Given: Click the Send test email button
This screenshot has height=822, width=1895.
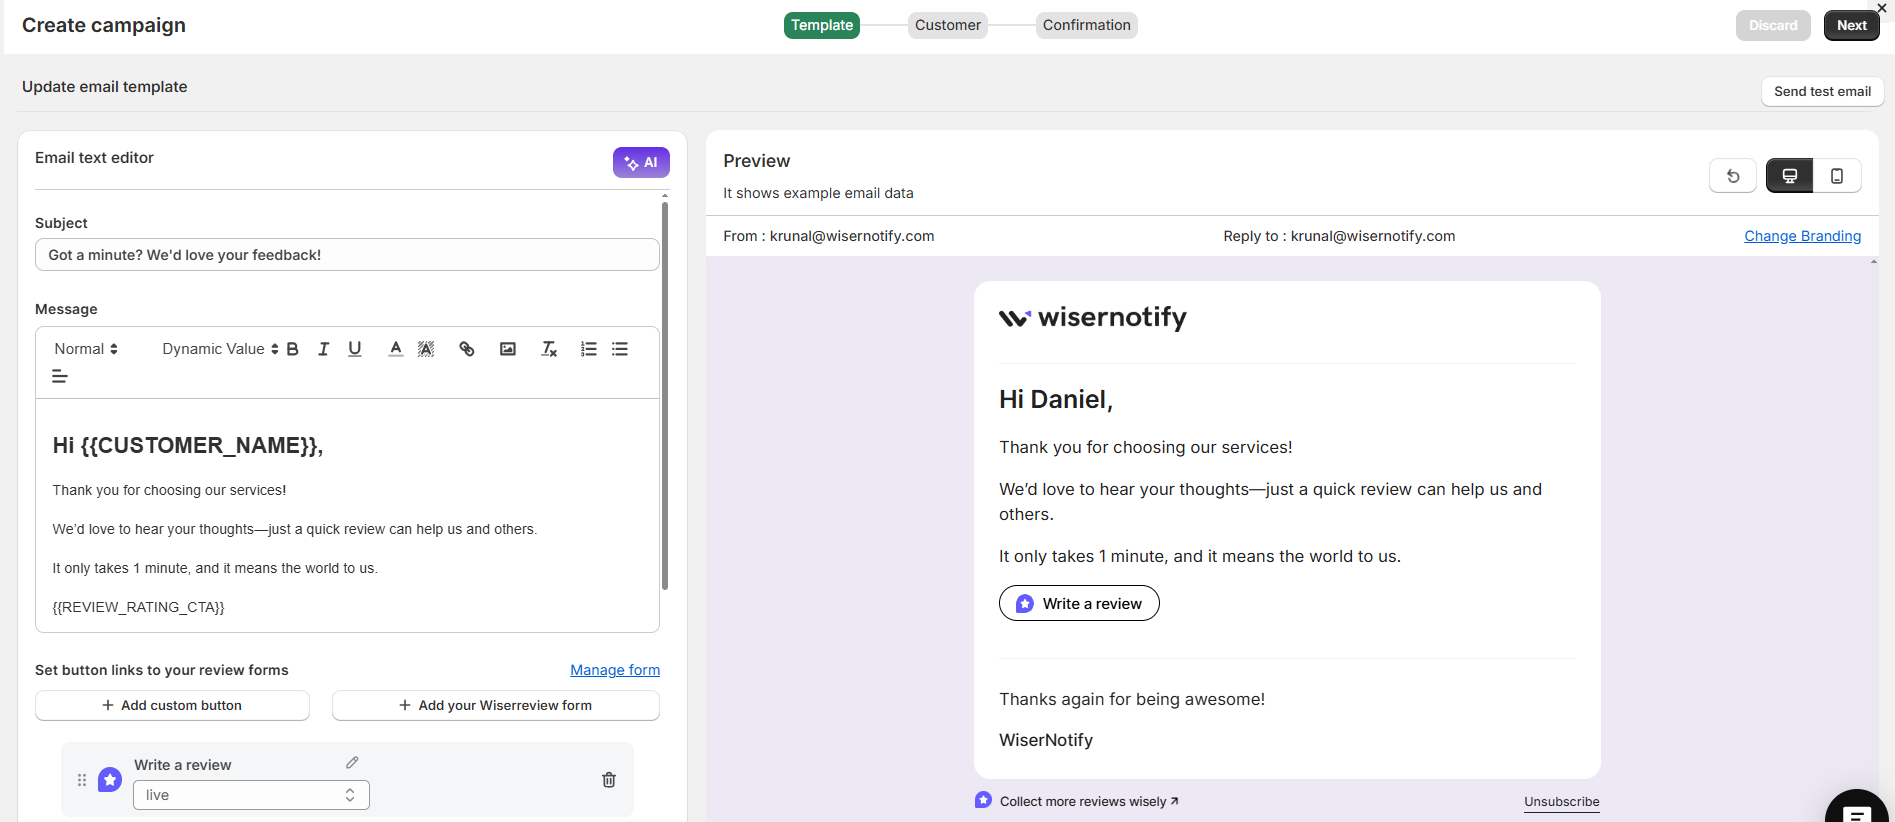Looking at the screenshot, I should pos(1822,91).
